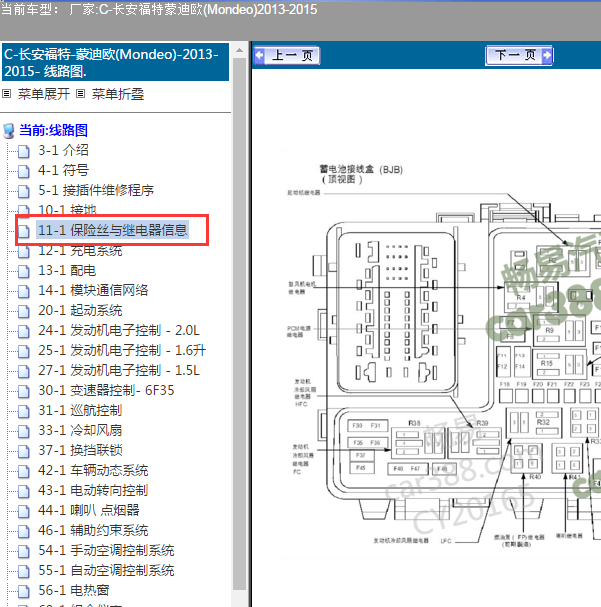601x607 pixels.
Task: Click the page icon beside 44-1 喇叭 点烟器
Action: [x=24, y=511]
